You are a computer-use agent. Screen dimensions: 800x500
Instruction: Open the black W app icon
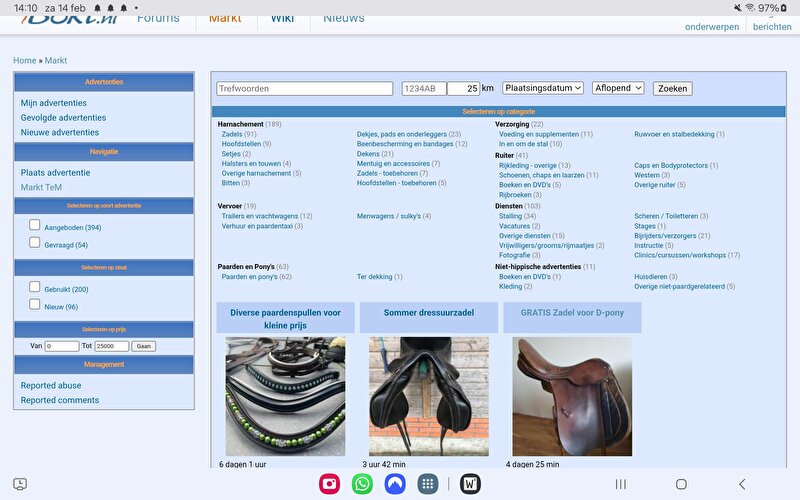click(470, 484)
